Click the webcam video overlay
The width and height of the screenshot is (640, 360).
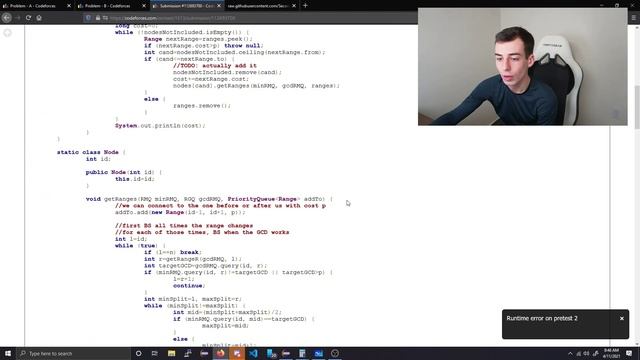coord(522,67)
